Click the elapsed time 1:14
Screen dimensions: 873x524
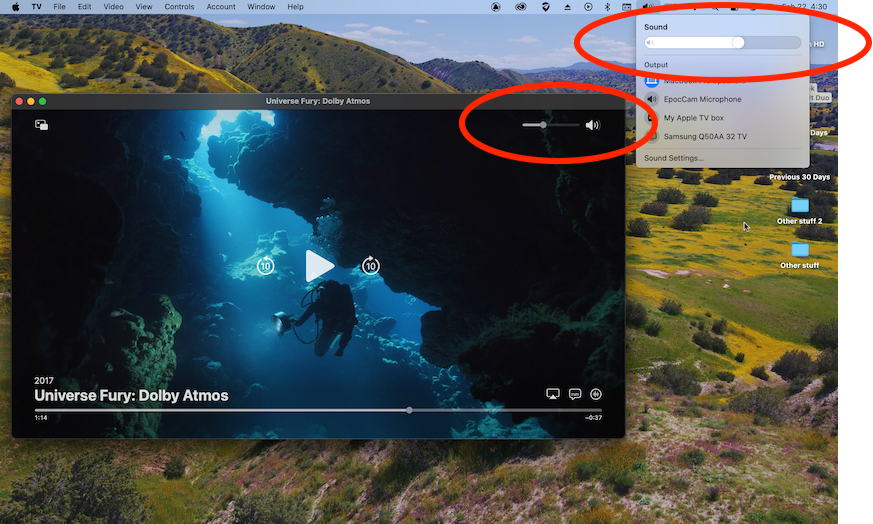(x=41, y=418)
